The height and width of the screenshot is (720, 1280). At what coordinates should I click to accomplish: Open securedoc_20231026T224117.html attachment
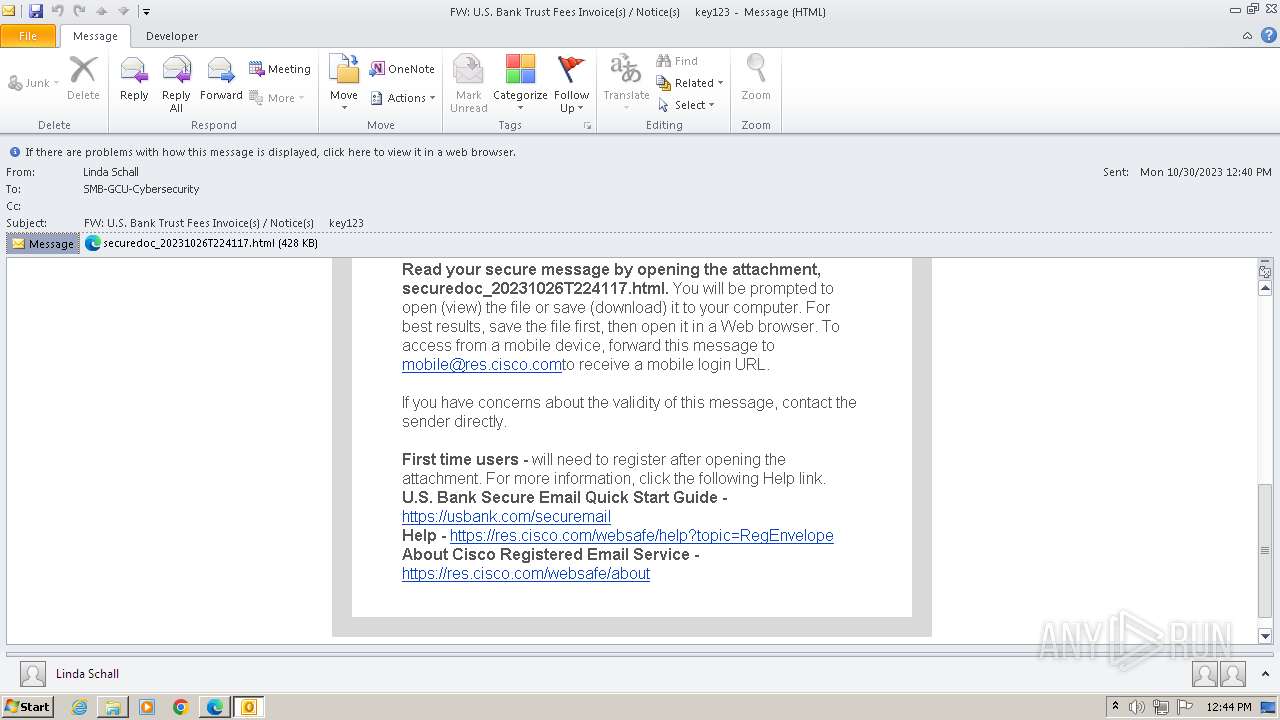point(201,243)
